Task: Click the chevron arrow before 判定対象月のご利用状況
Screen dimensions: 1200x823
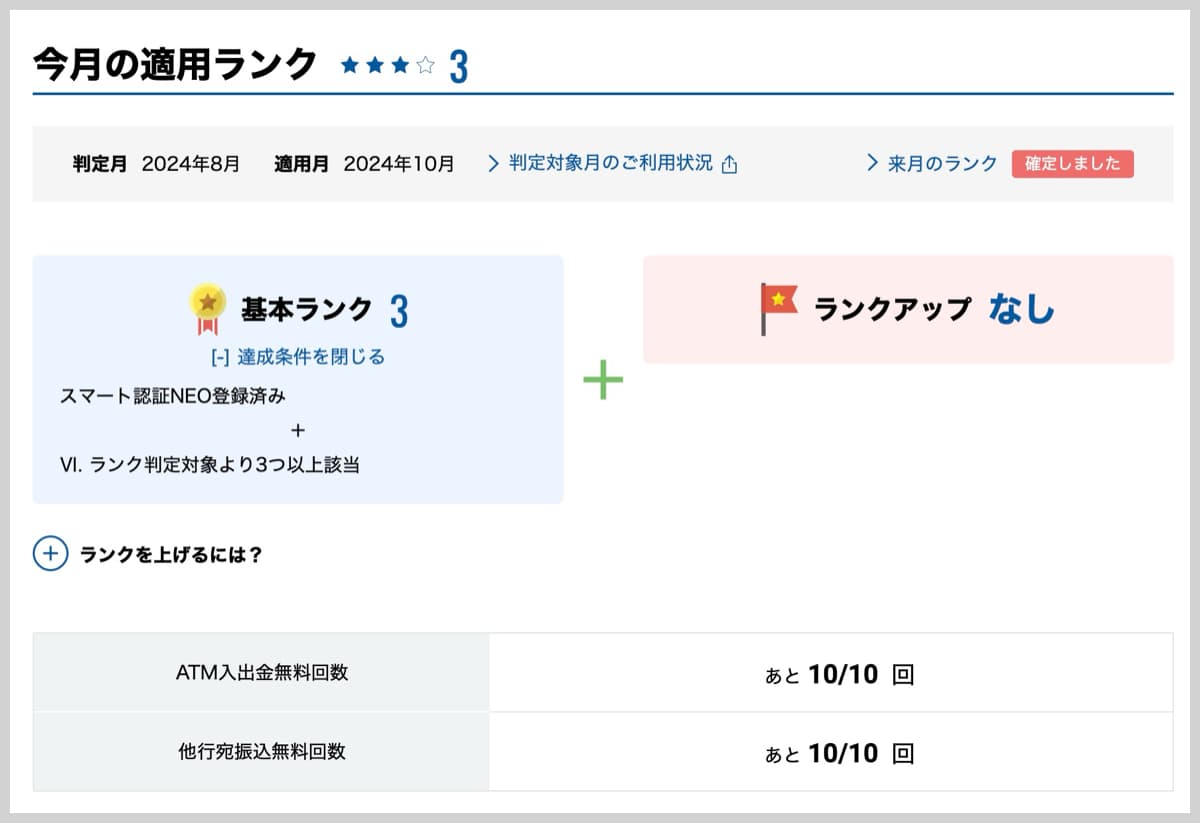Action: click(x=493, y=163)
